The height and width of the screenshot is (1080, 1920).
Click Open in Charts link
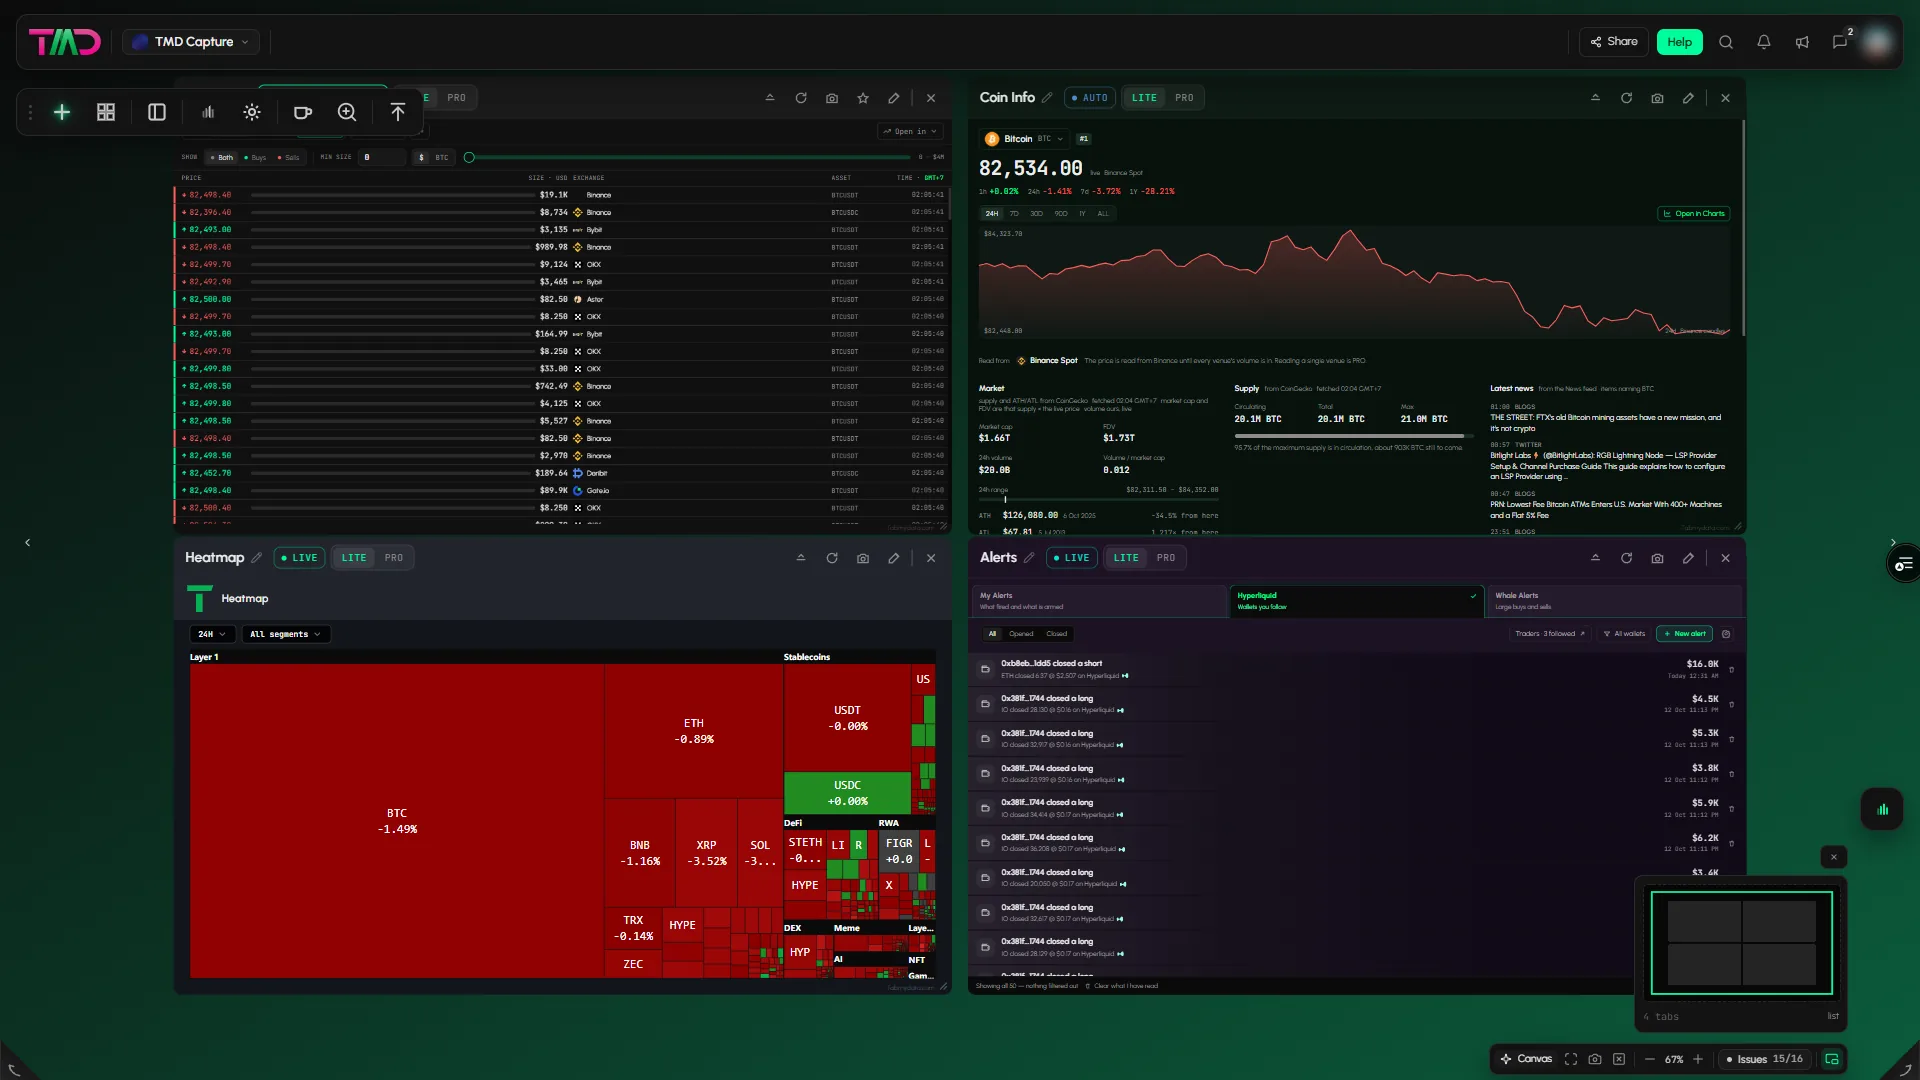(1694, 214)
